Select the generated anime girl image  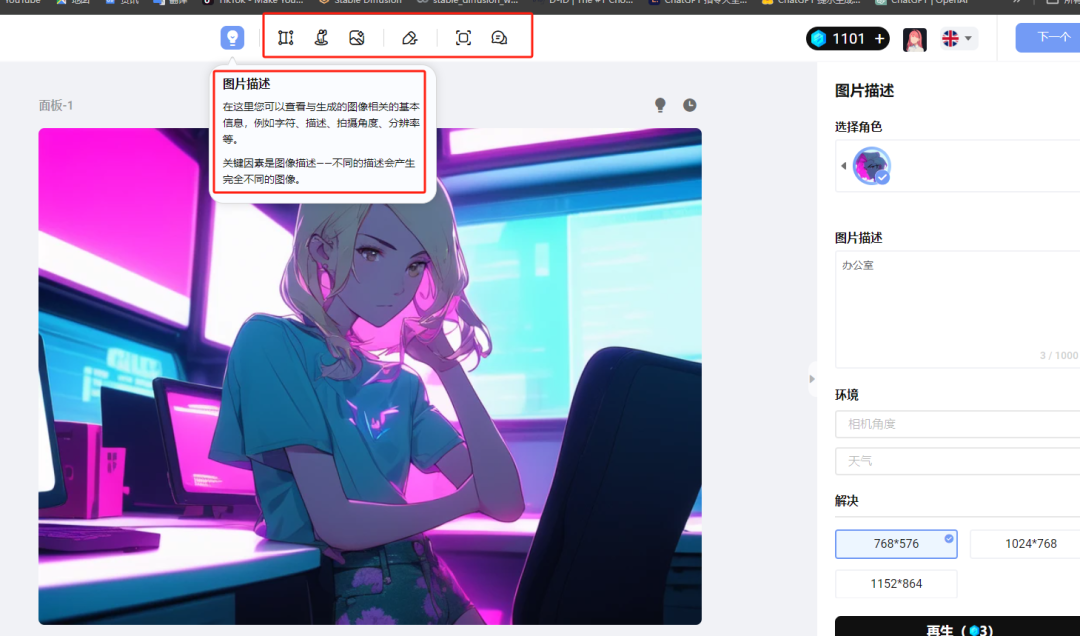(x=370, y=376)
